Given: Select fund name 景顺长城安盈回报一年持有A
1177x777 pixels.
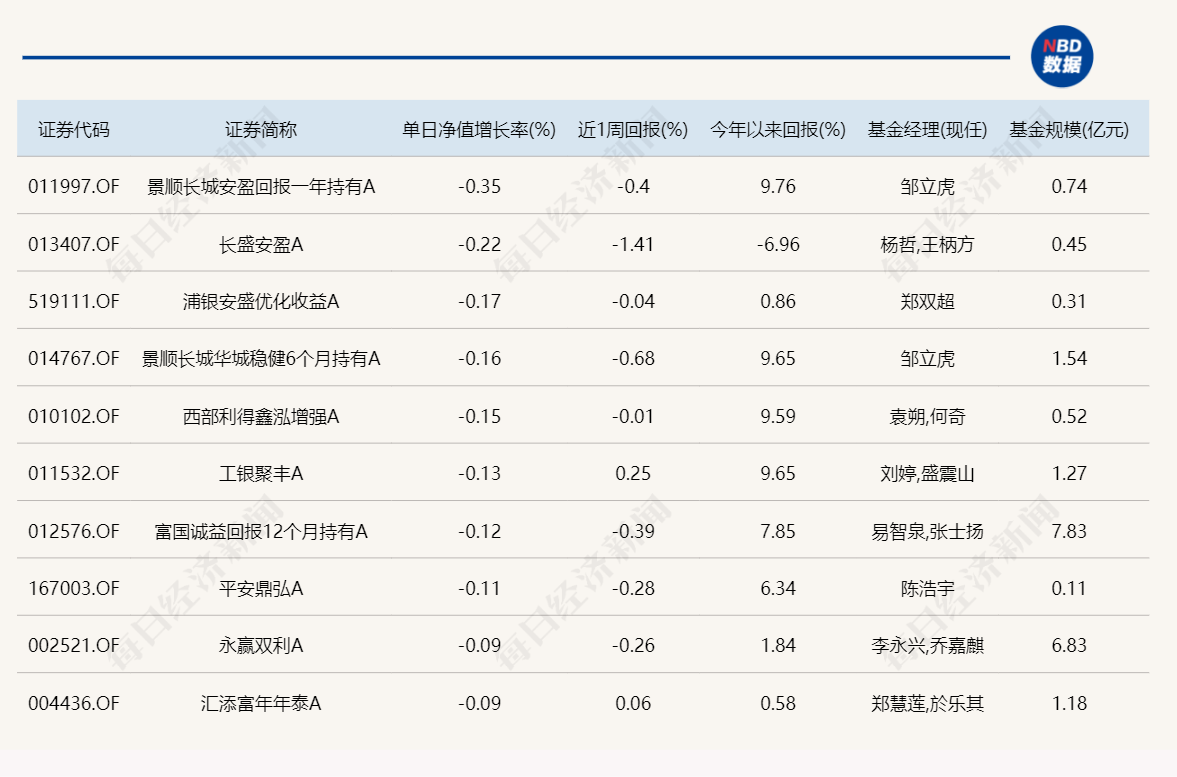Looking at the screenshot, I should (x=261, y=186).
